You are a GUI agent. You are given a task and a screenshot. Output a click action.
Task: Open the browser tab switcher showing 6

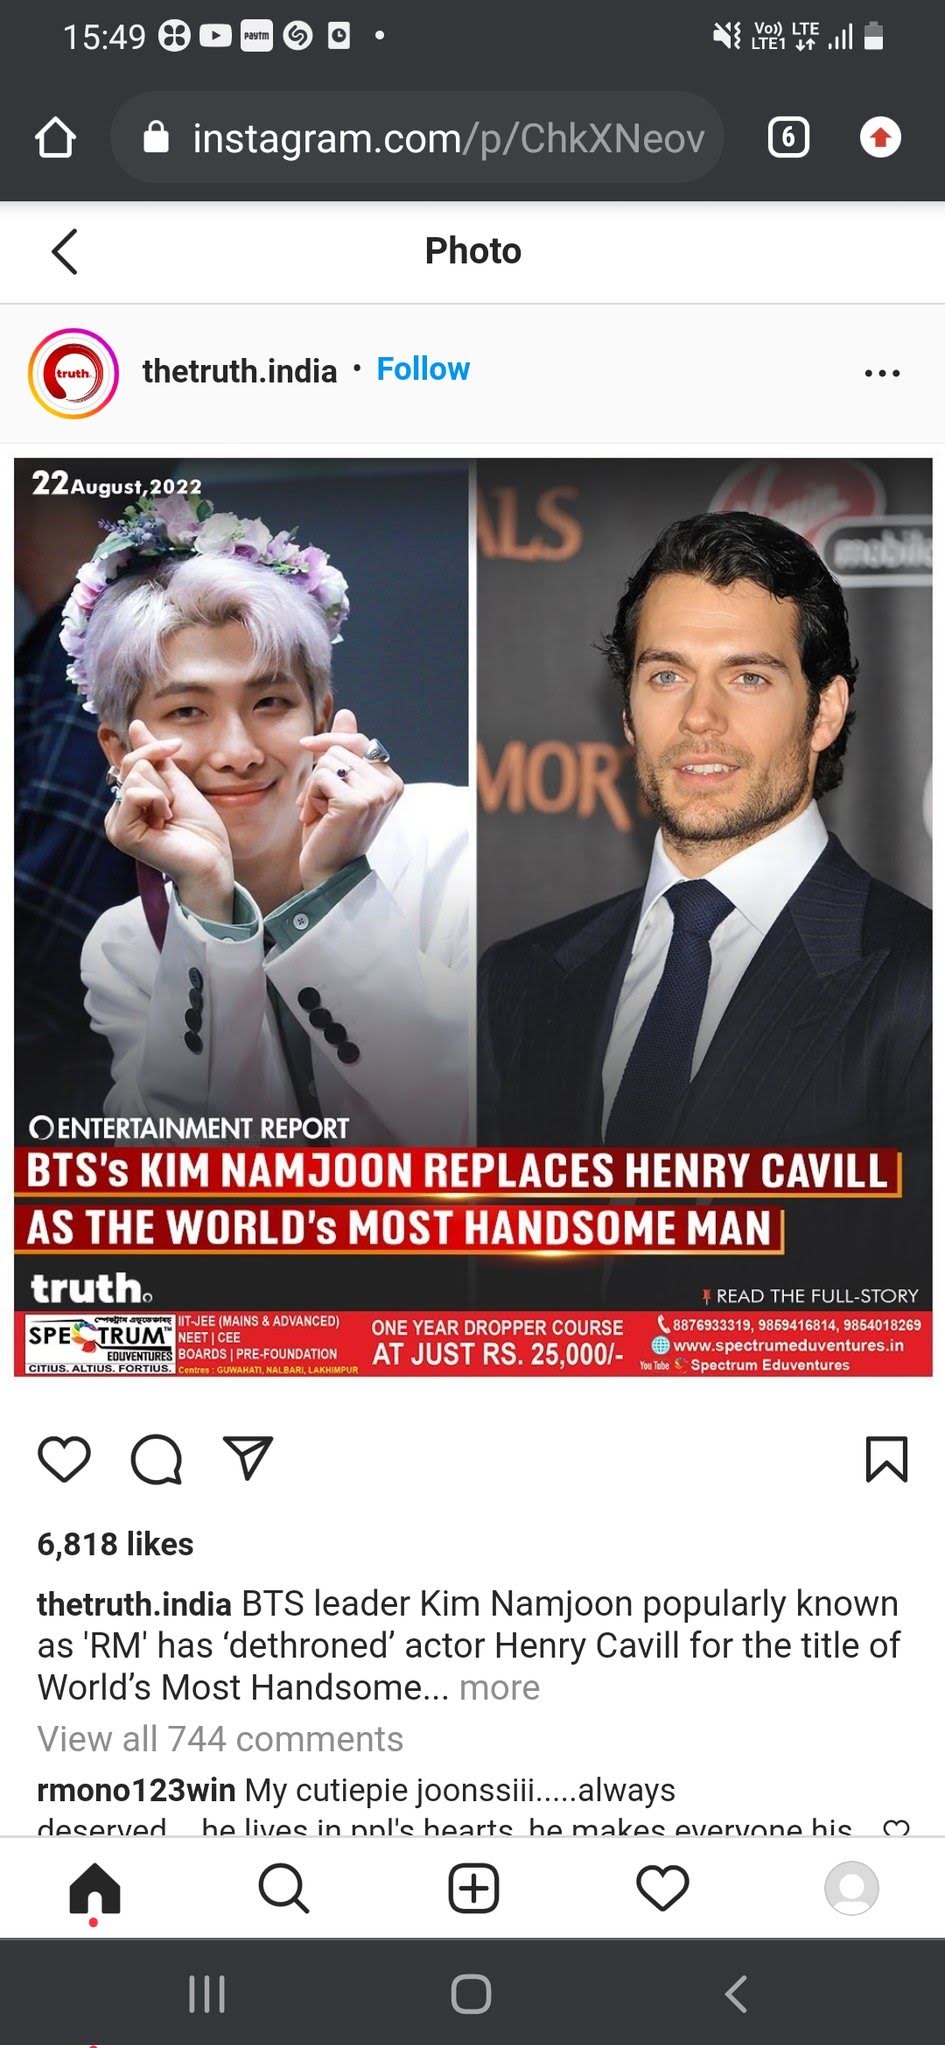788,137
